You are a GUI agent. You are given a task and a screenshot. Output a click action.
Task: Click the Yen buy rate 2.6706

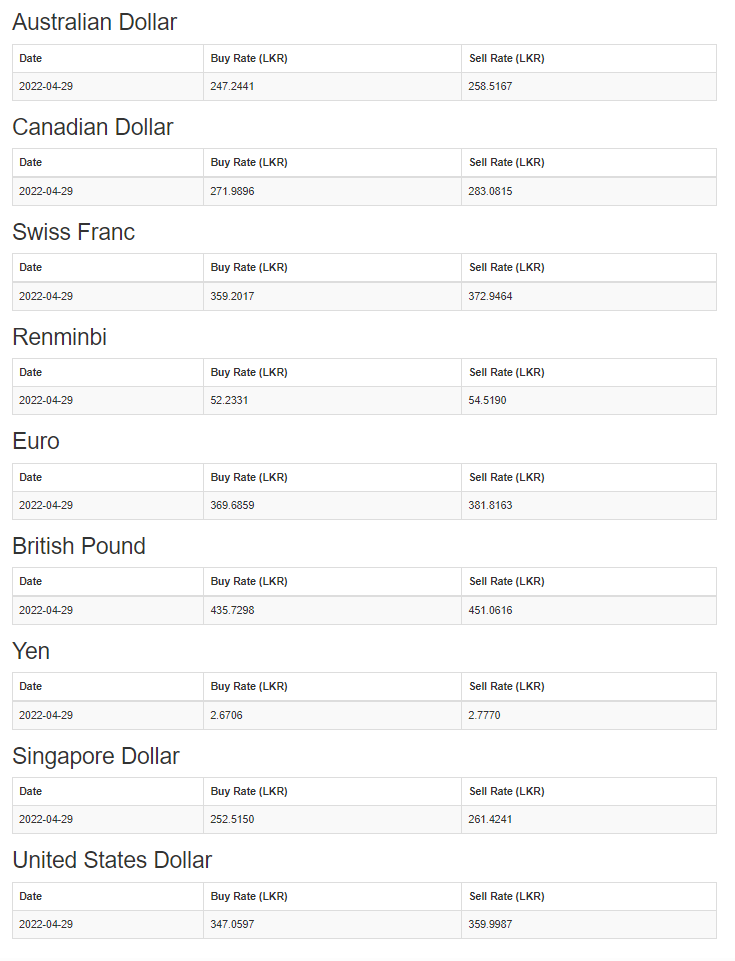(x=226, y=715)
